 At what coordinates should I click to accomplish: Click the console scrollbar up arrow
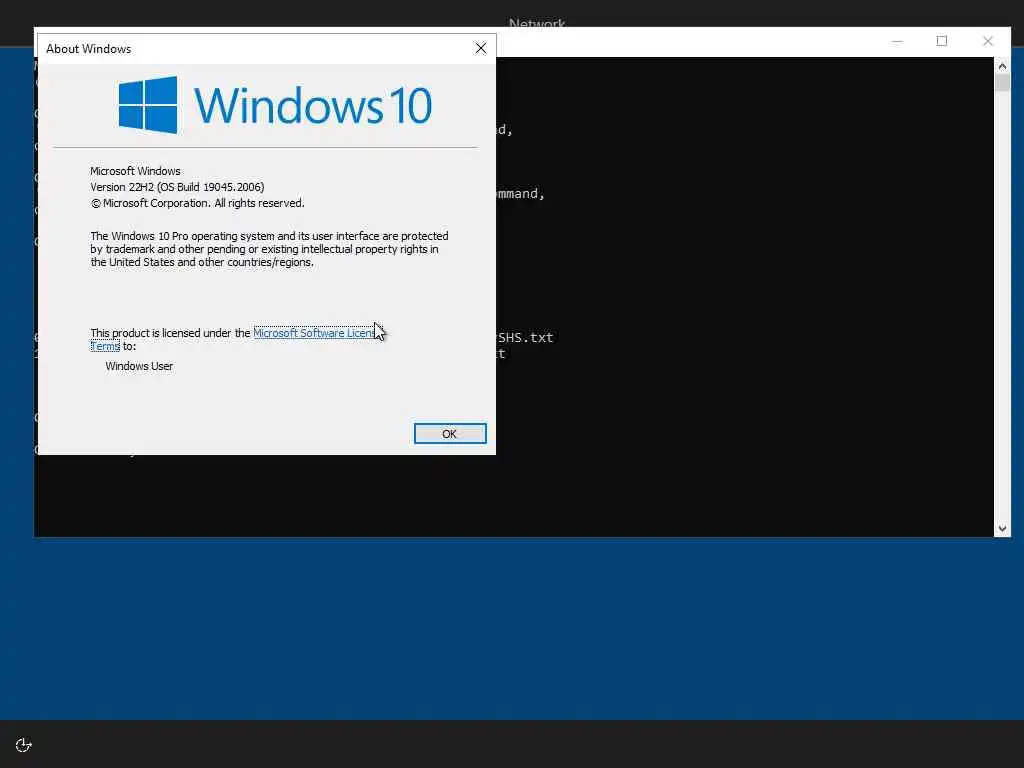click(1002, 66)
